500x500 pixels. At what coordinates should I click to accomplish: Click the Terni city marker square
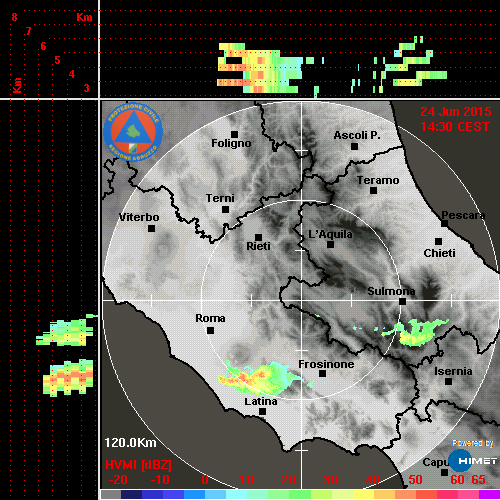[225, 210]
